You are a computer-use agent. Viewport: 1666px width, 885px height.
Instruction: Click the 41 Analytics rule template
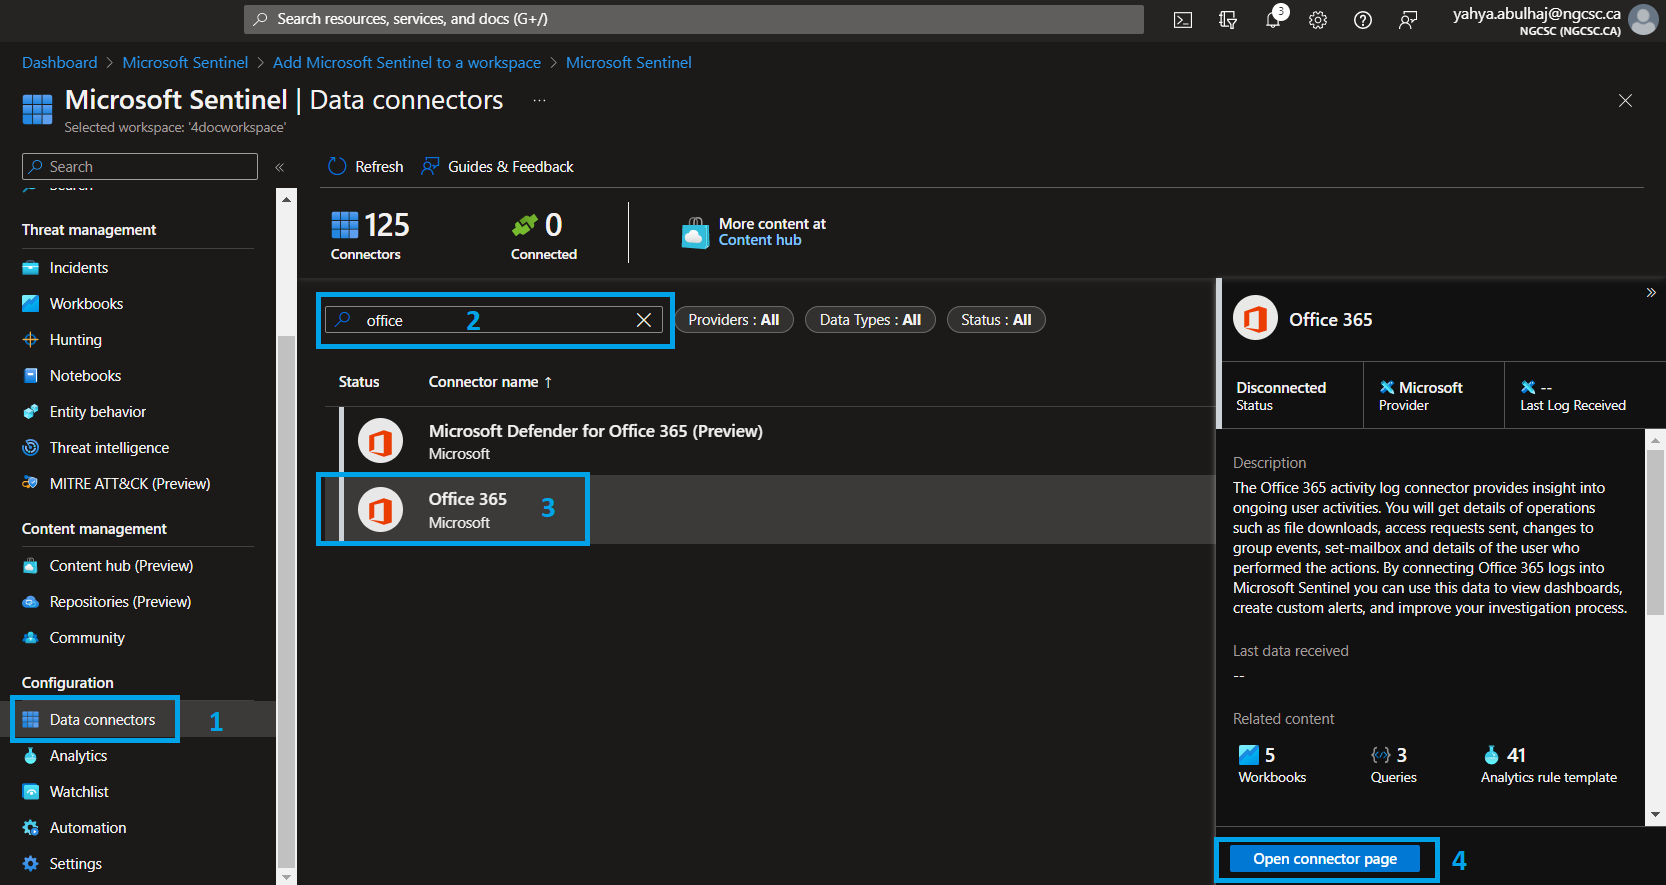1548,764
